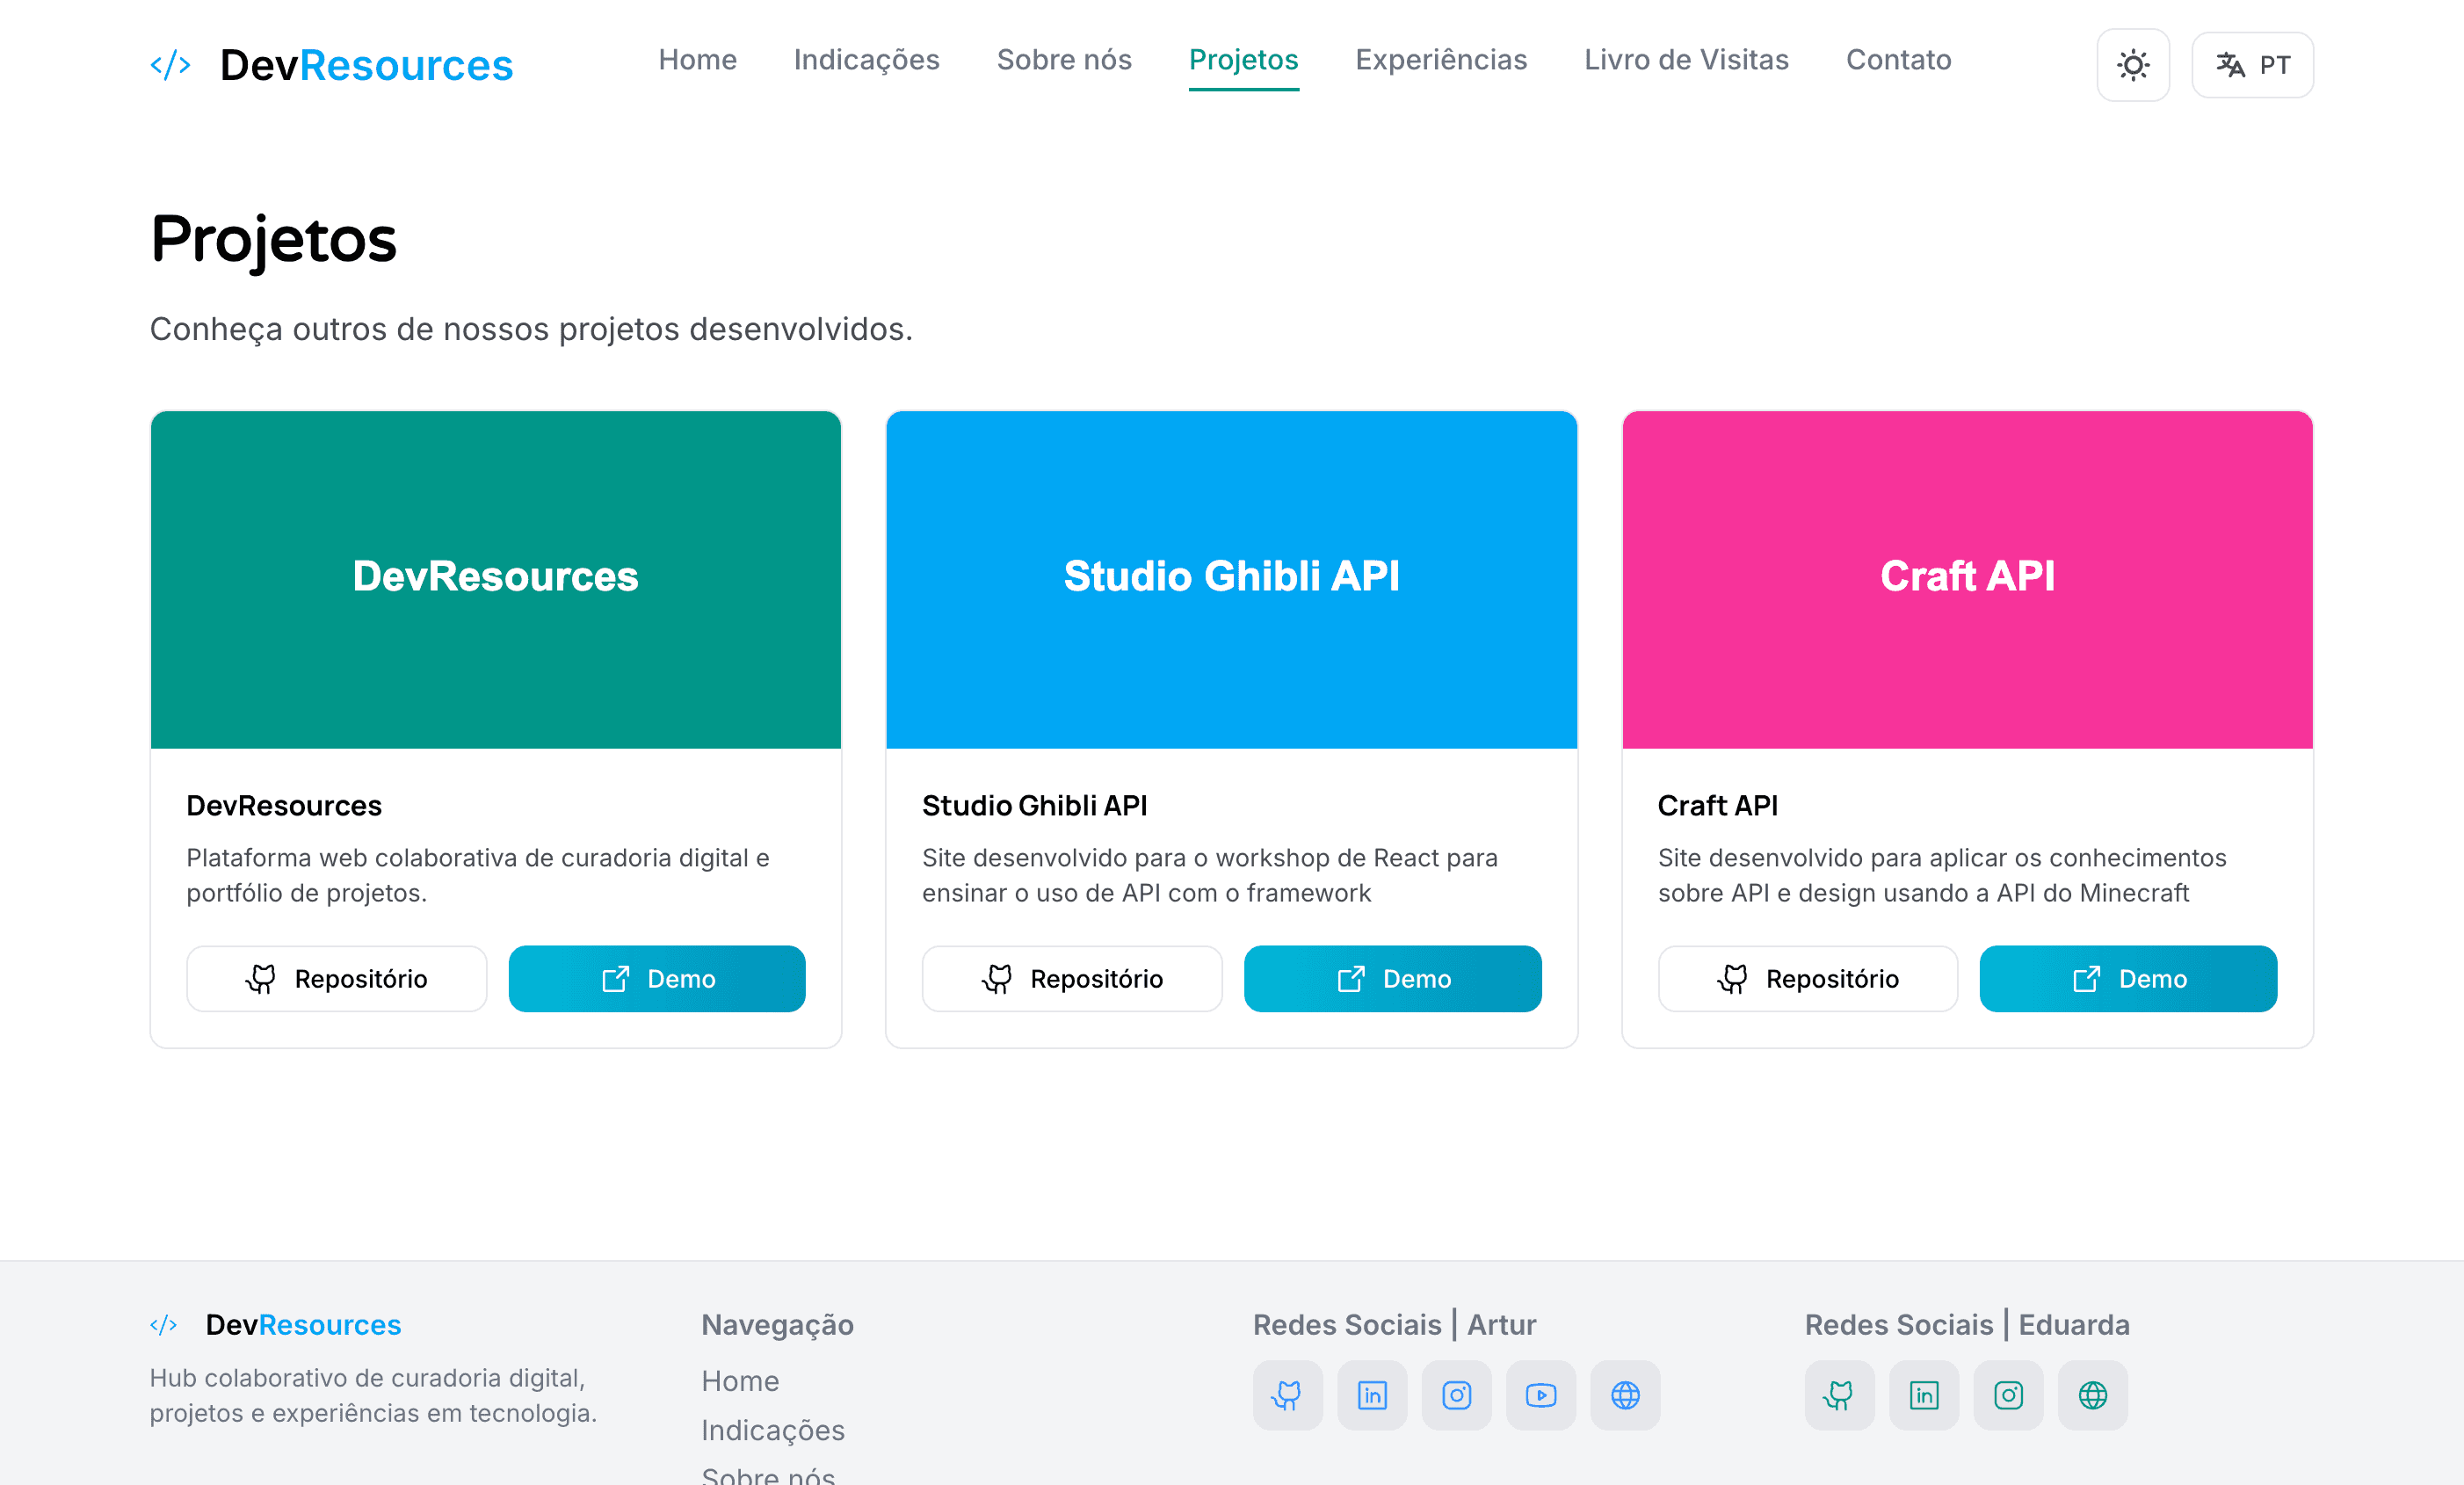Screen dimensions: 2464x1485
Task: Click 'Conheça outros de nossos projetos desenvolvidos.' text
Action: [x=531, y=329]
